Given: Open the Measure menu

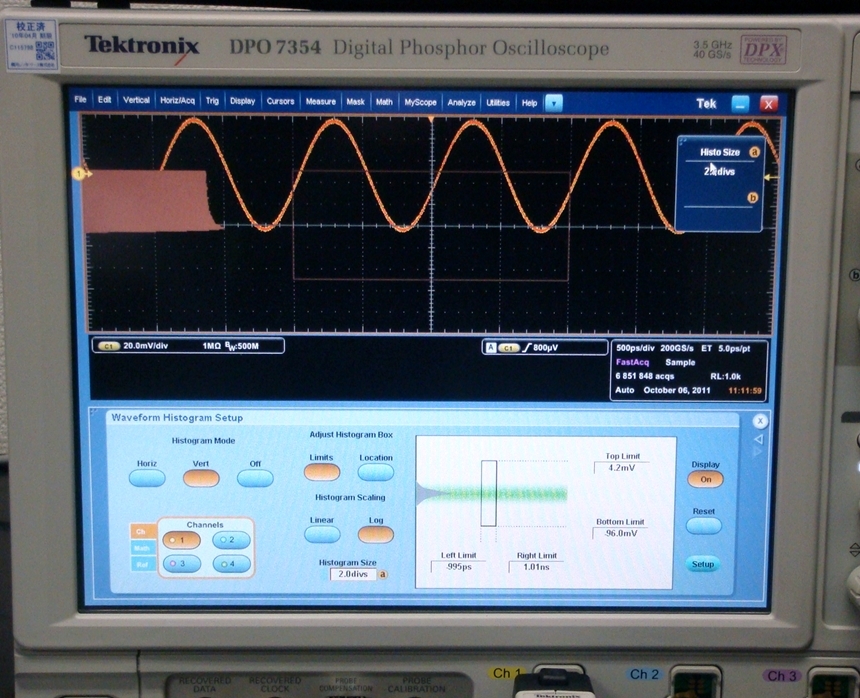Looking at the screenshot, I should click(320, 102).
